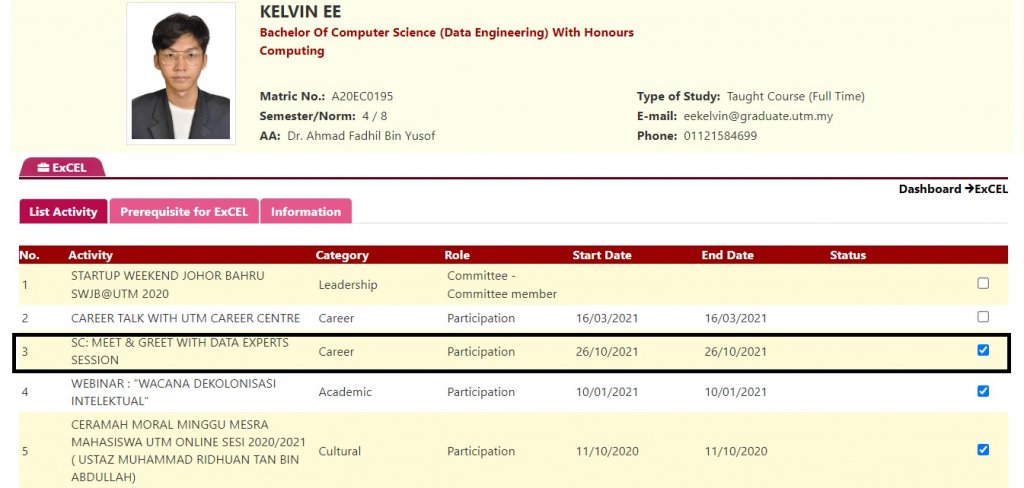Select the main ExCEL tab
The height and width of the screenshot is (488, 1024).
coord(62,168)
